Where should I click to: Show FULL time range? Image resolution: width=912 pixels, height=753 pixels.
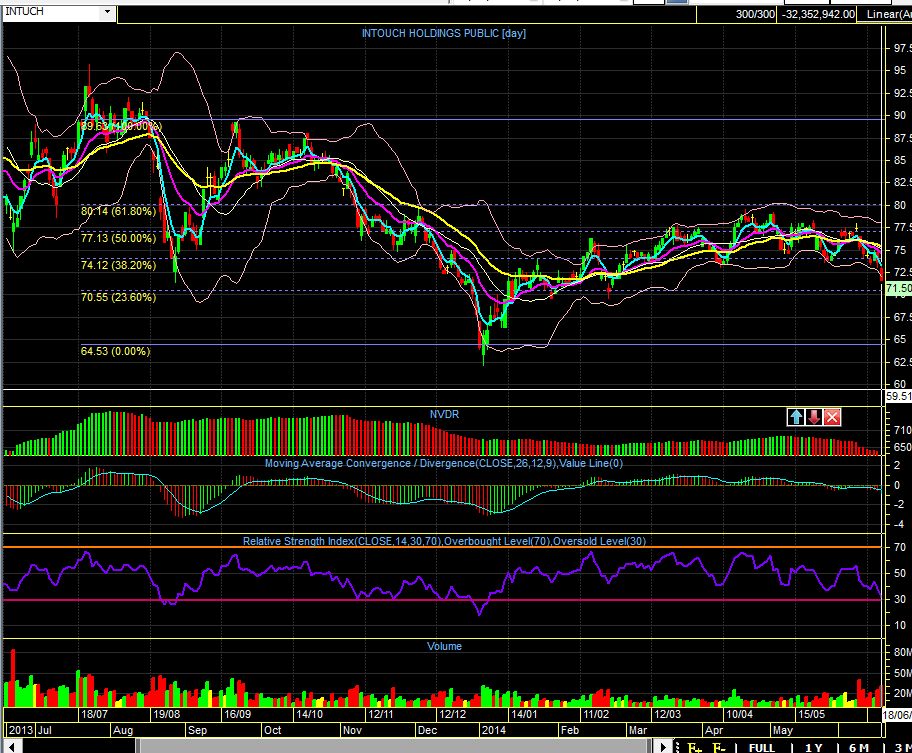point(761,747)
